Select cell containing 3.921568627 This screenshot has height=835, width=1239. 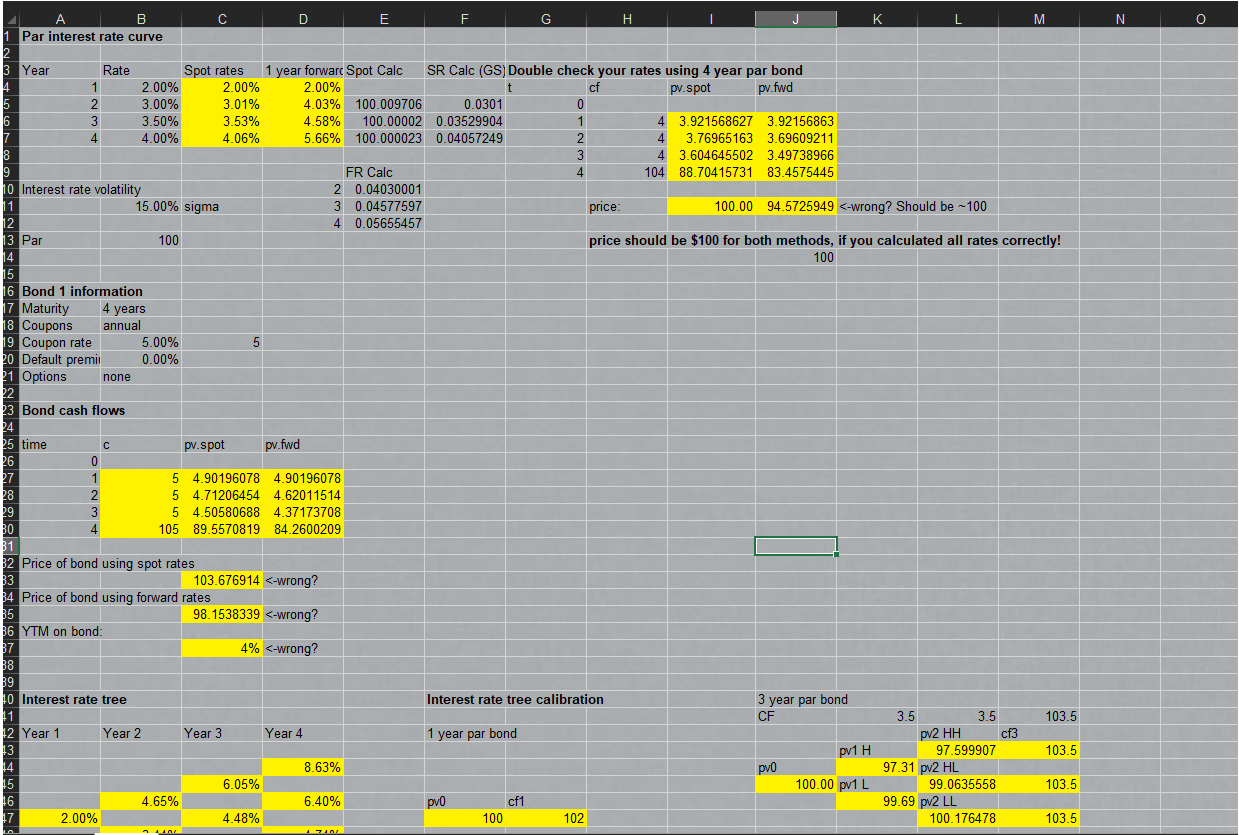[x=711, y=121]
